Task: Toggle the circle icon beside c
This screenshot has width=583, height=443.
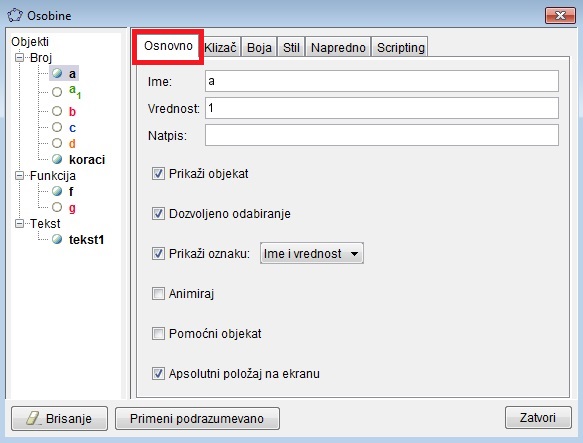Action: point(57,127)
